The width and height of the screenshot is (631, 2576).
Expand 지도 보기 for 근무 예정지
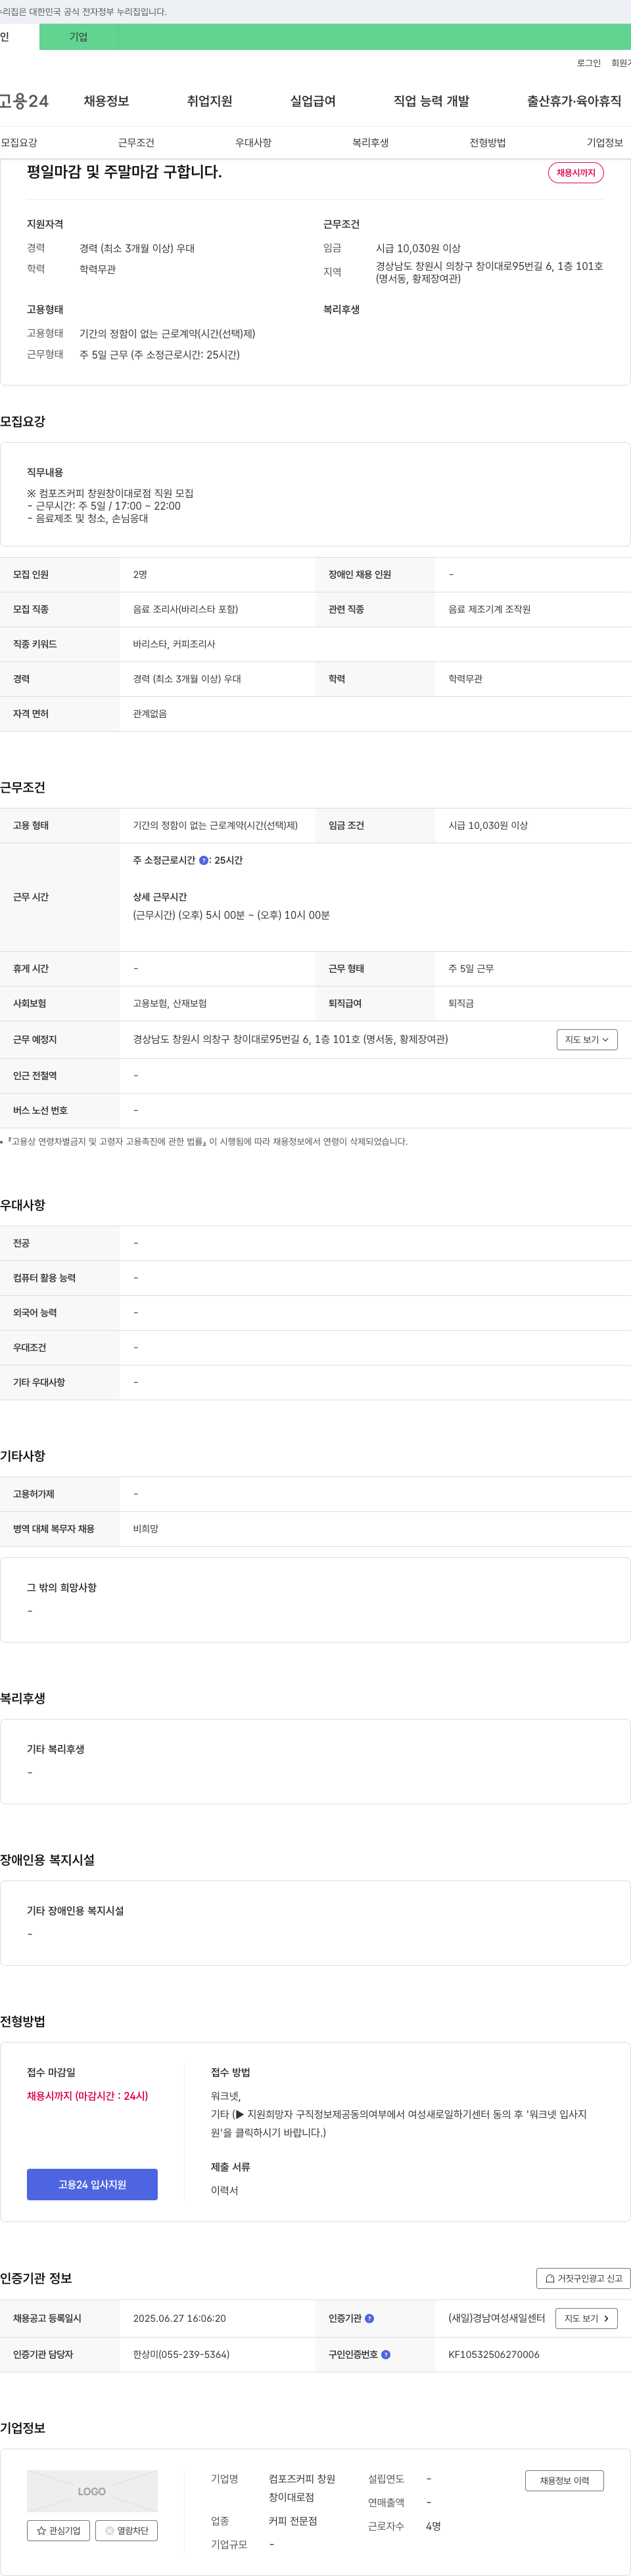point(587,1040)
